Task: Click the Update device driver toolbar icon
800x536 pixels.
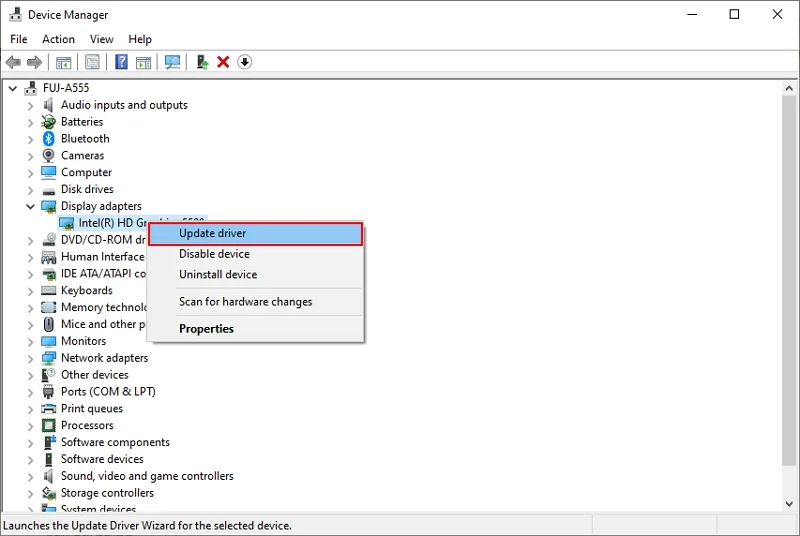Action: click(x=202, y=62)
